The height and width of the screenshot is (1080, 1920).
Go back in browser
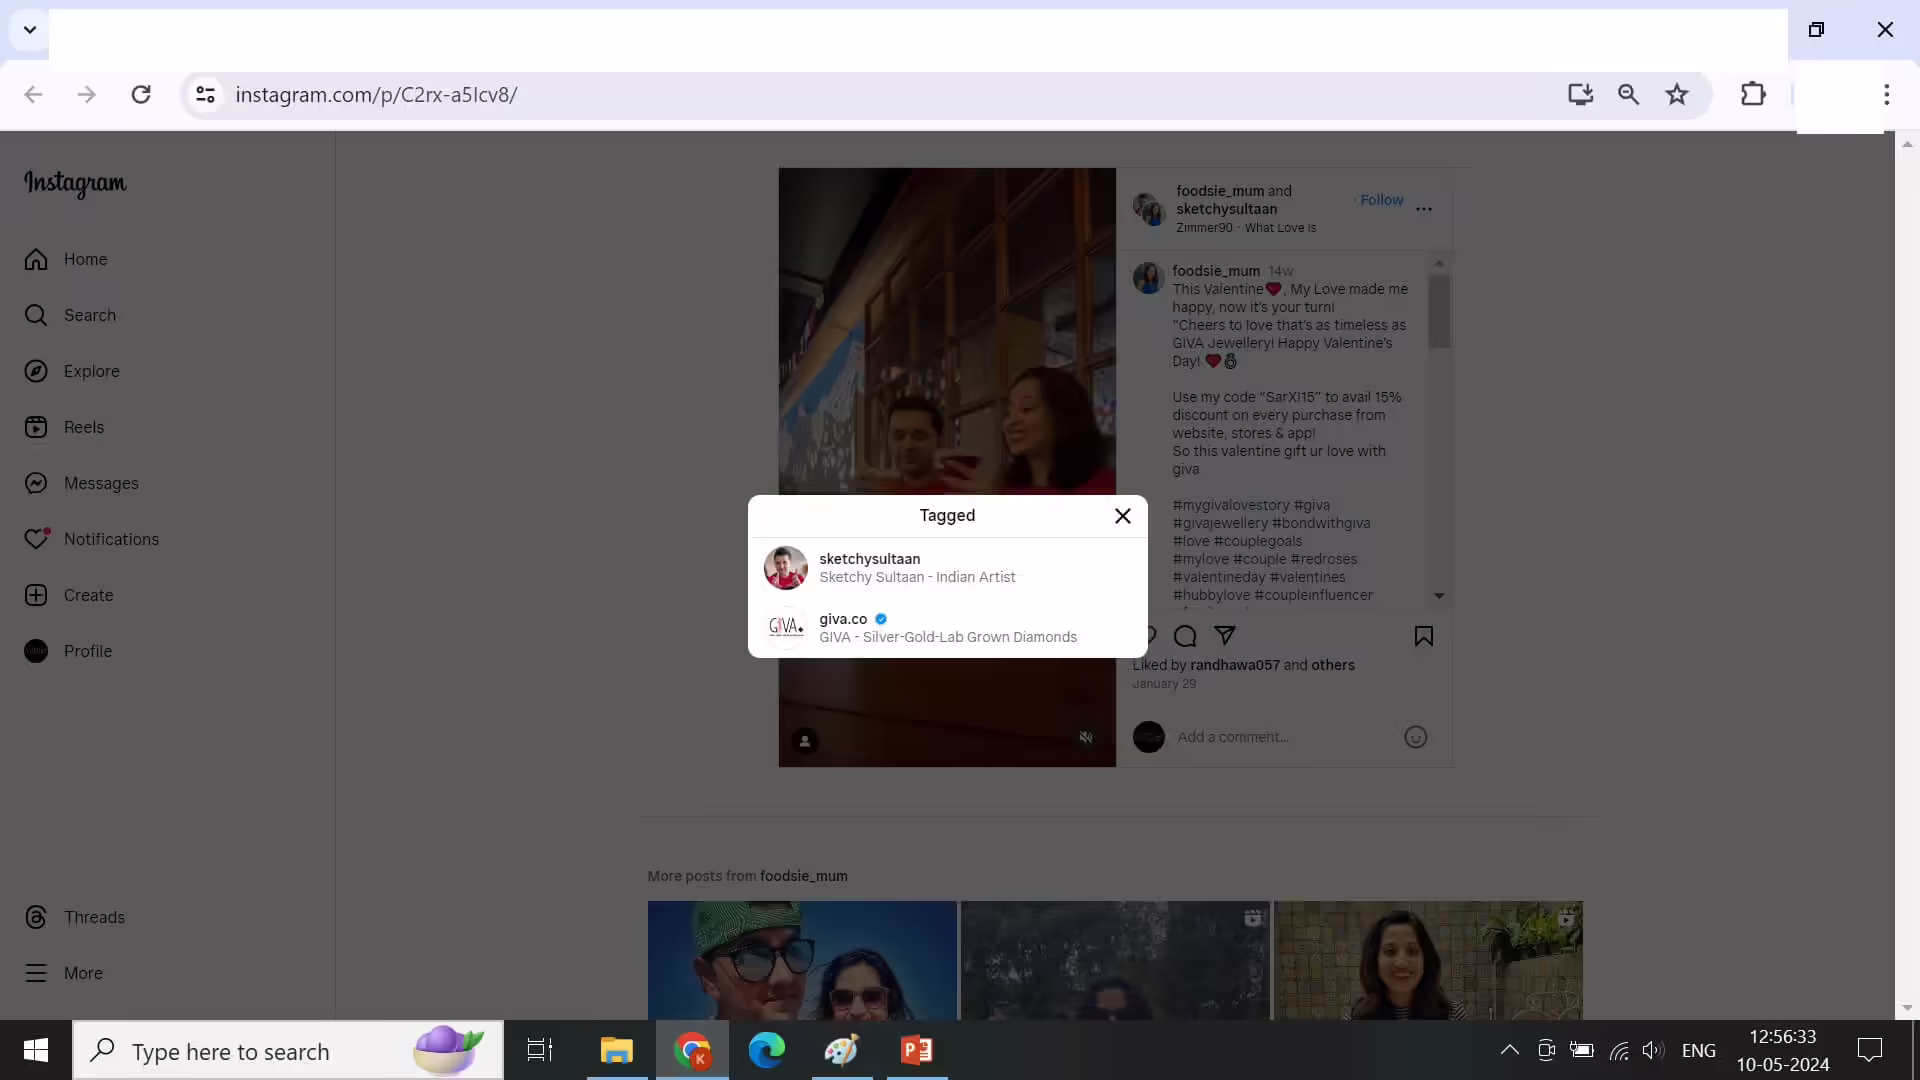pyautogui.click(x=33, y=94)
